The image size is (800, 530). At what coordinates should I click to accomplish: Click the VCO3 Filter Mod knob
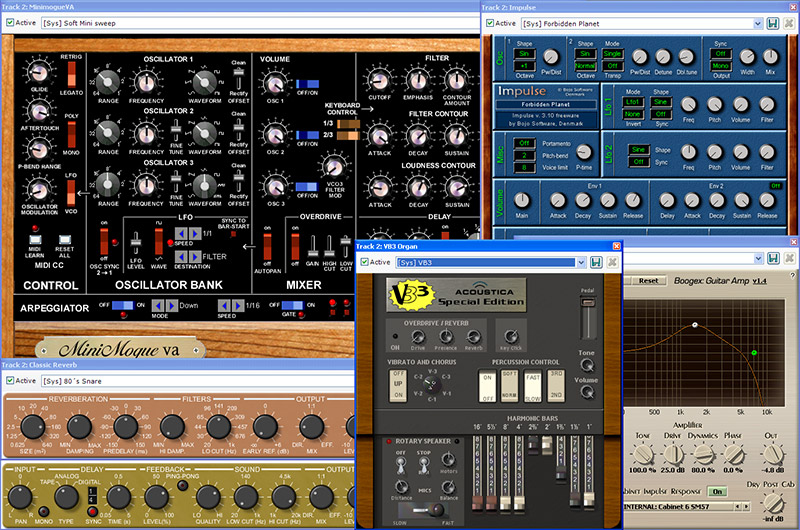(x=335, y=167)
